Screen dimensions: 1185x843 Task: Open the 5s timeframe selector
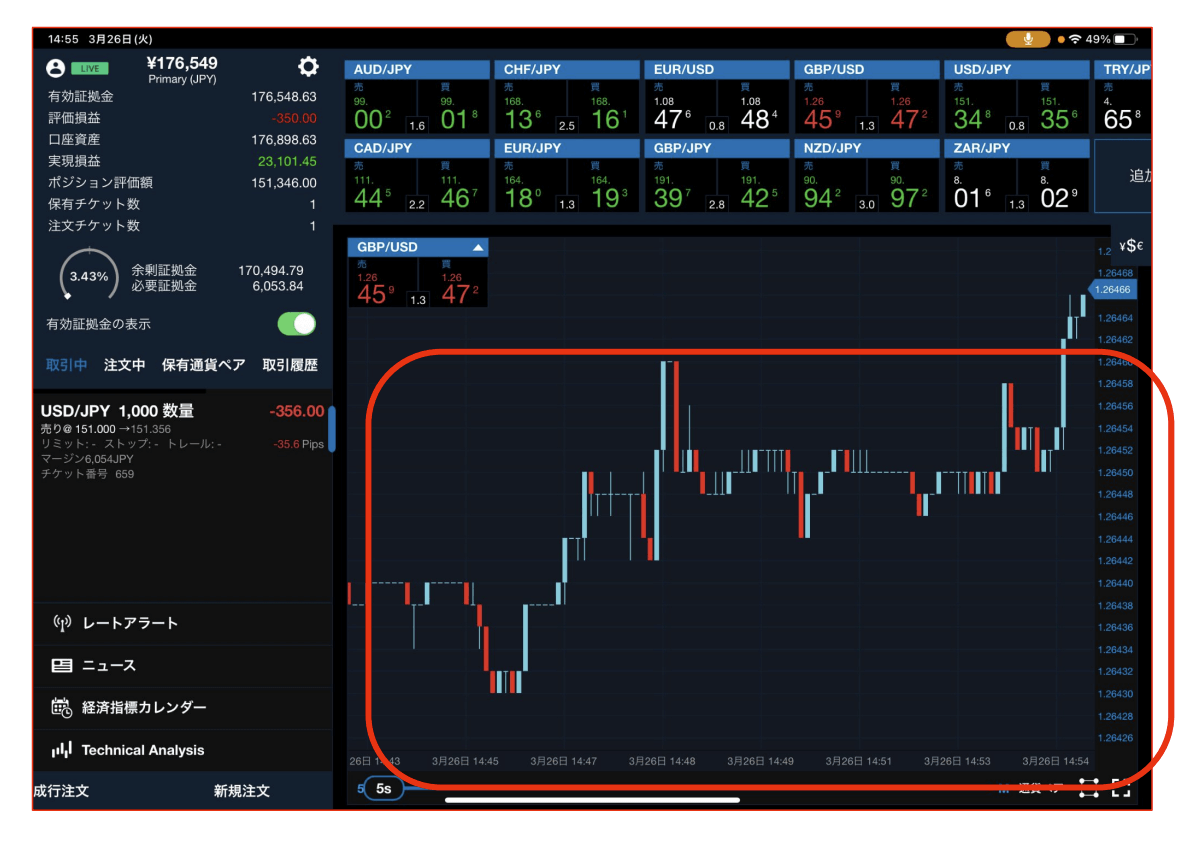(x=385, y=789)
